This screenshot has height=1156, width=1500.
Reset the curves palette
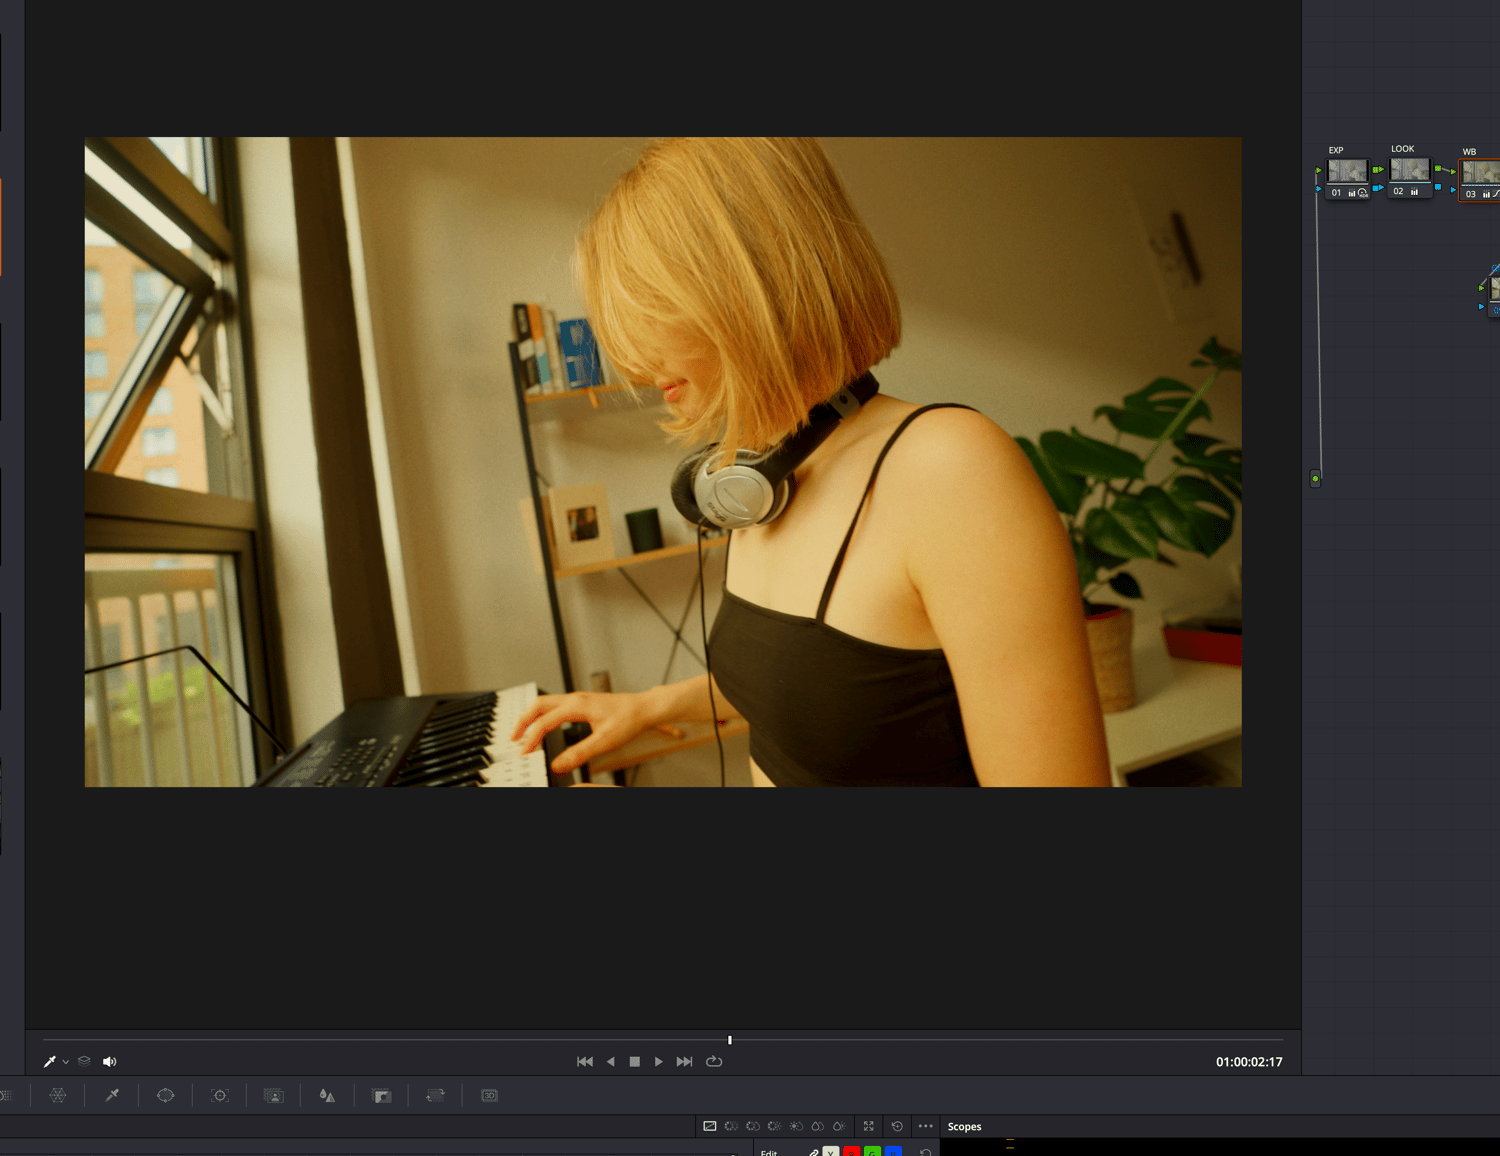pyautogui.click(x=897, y=1126)
